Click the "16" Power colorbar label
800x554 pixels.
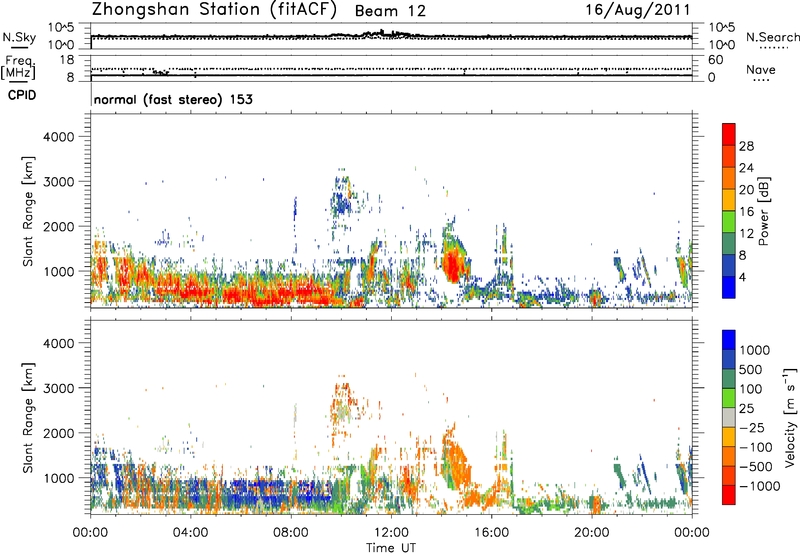click(x=746, y=212)
